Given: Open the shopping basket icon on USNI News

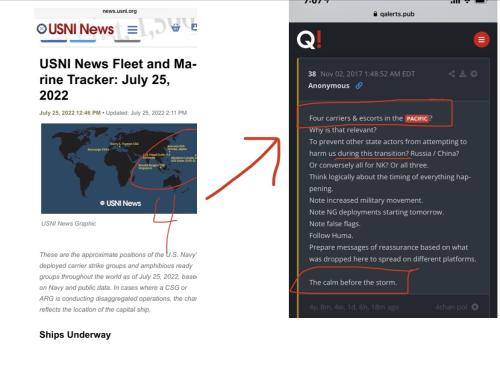Looking at the screenshot, I should coord(176,28).
